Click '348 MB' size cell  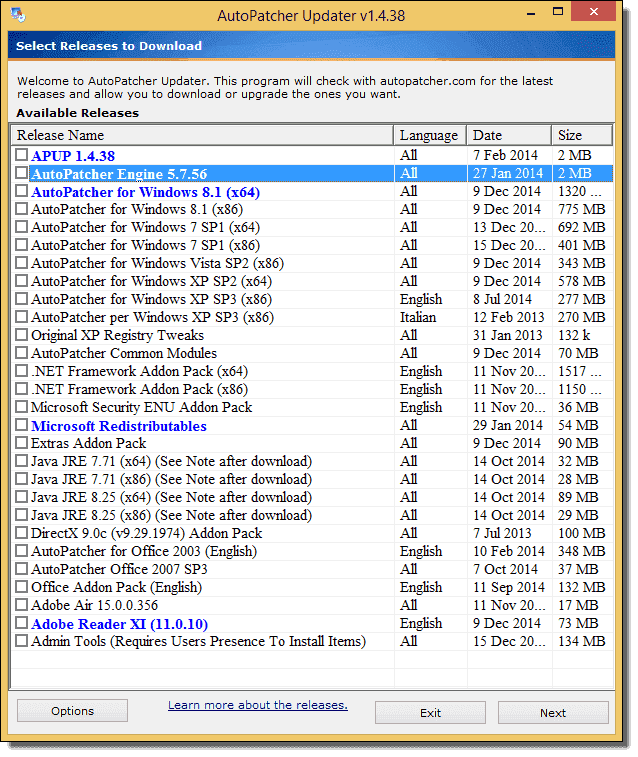click(582, 551)
